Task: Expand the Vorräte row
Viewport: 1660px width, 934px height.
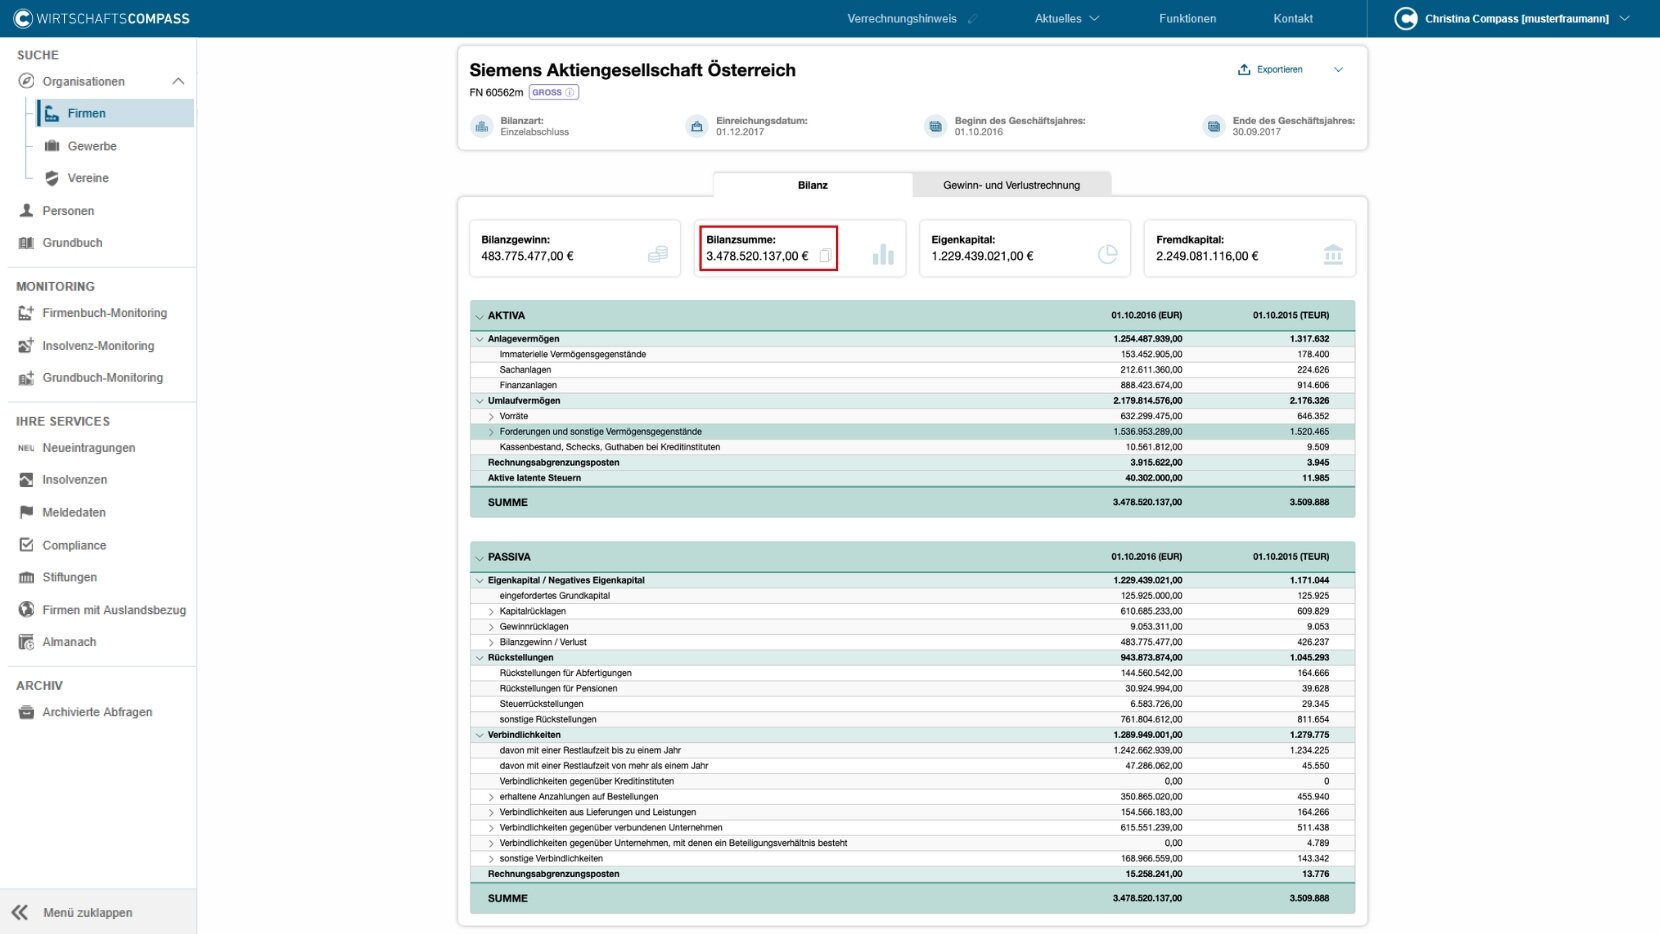Action: (491, 416)
